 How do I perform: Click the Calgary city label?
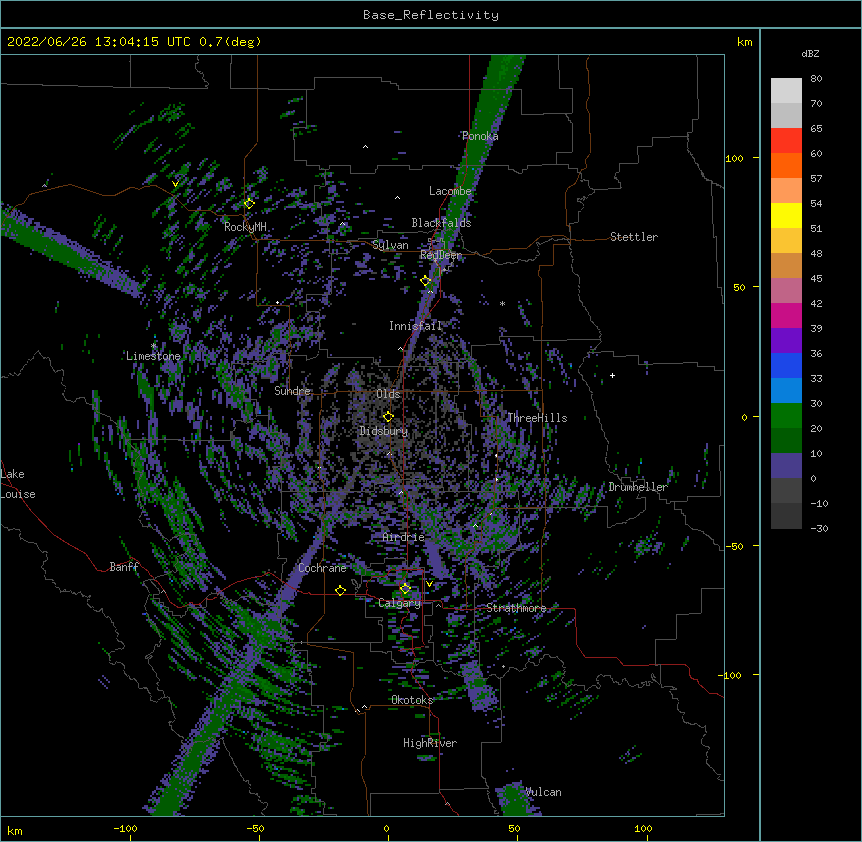point(400,603)
